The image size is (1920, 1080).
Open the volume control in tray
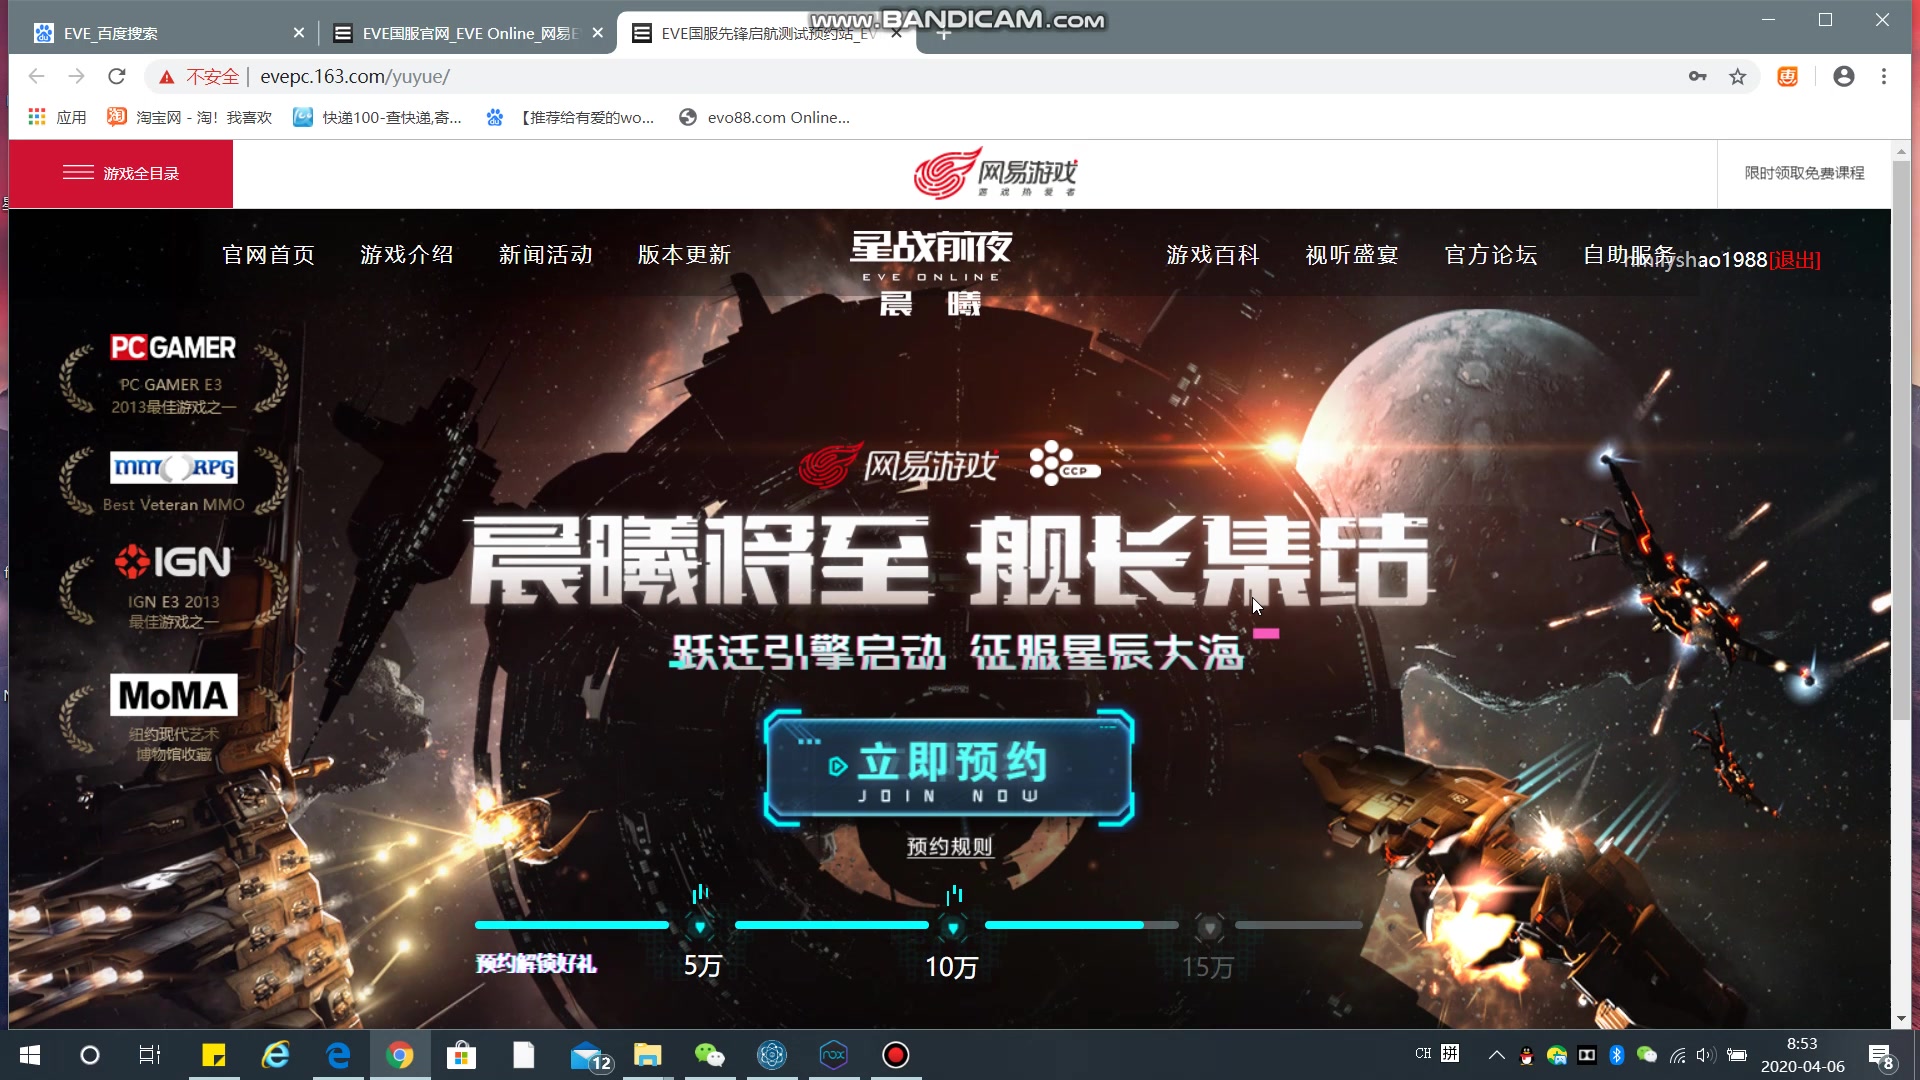click(x=1706, y=1055)
